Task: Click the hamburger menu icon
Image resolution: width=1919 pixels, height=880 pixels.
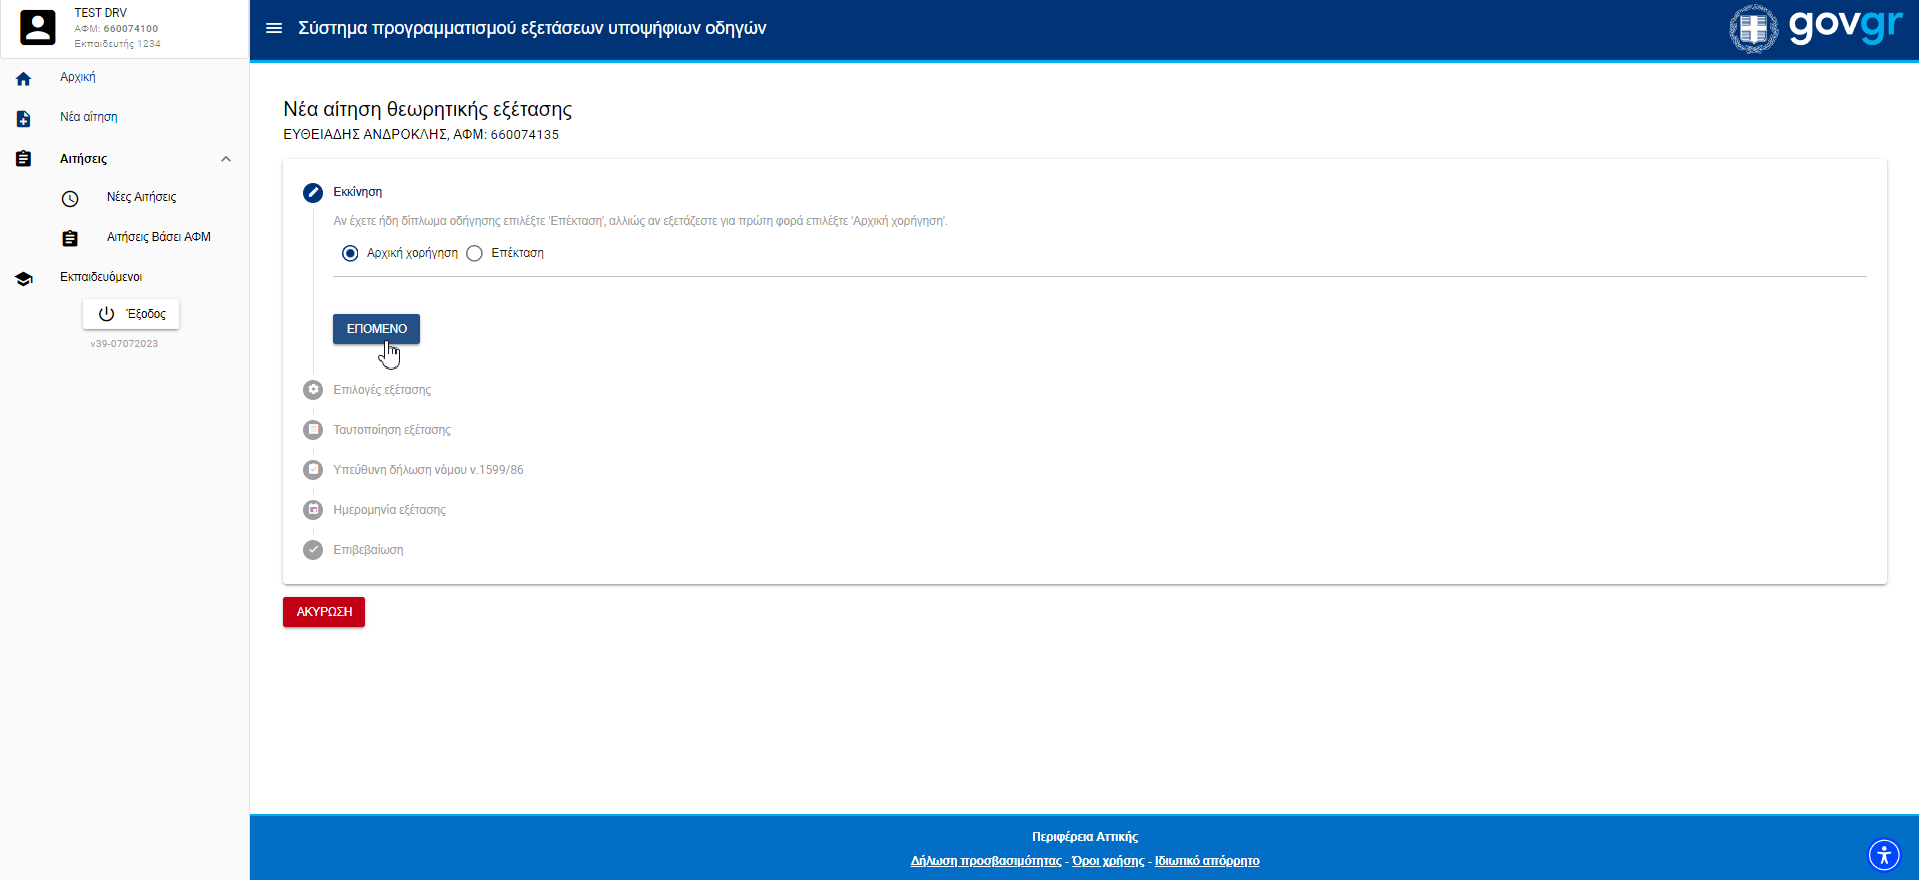Action: 274,28
